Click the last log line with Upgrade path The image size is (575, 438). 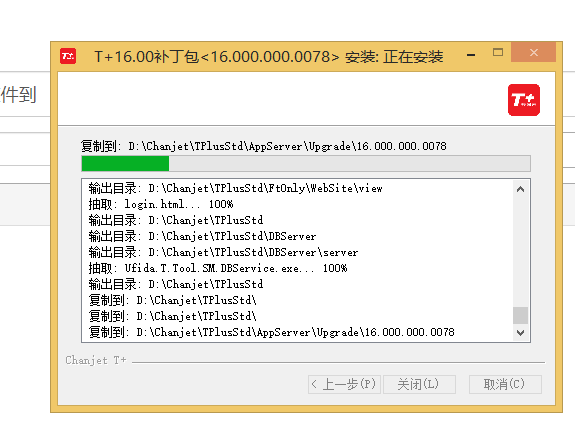[x=271, y=332]
